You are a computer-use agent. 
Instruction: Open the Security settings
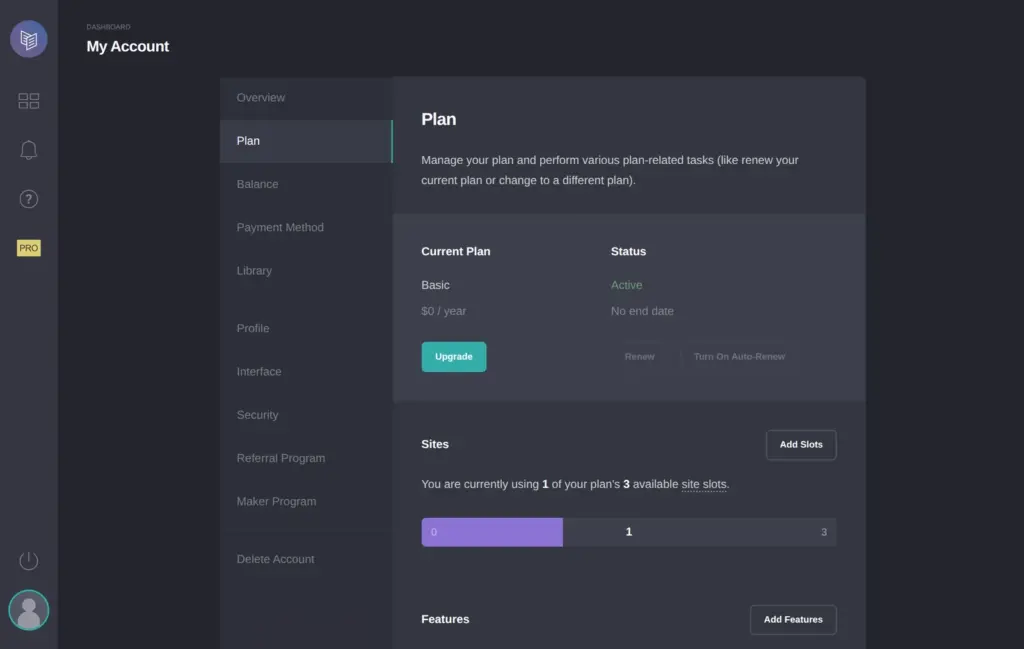pos(306,415)
